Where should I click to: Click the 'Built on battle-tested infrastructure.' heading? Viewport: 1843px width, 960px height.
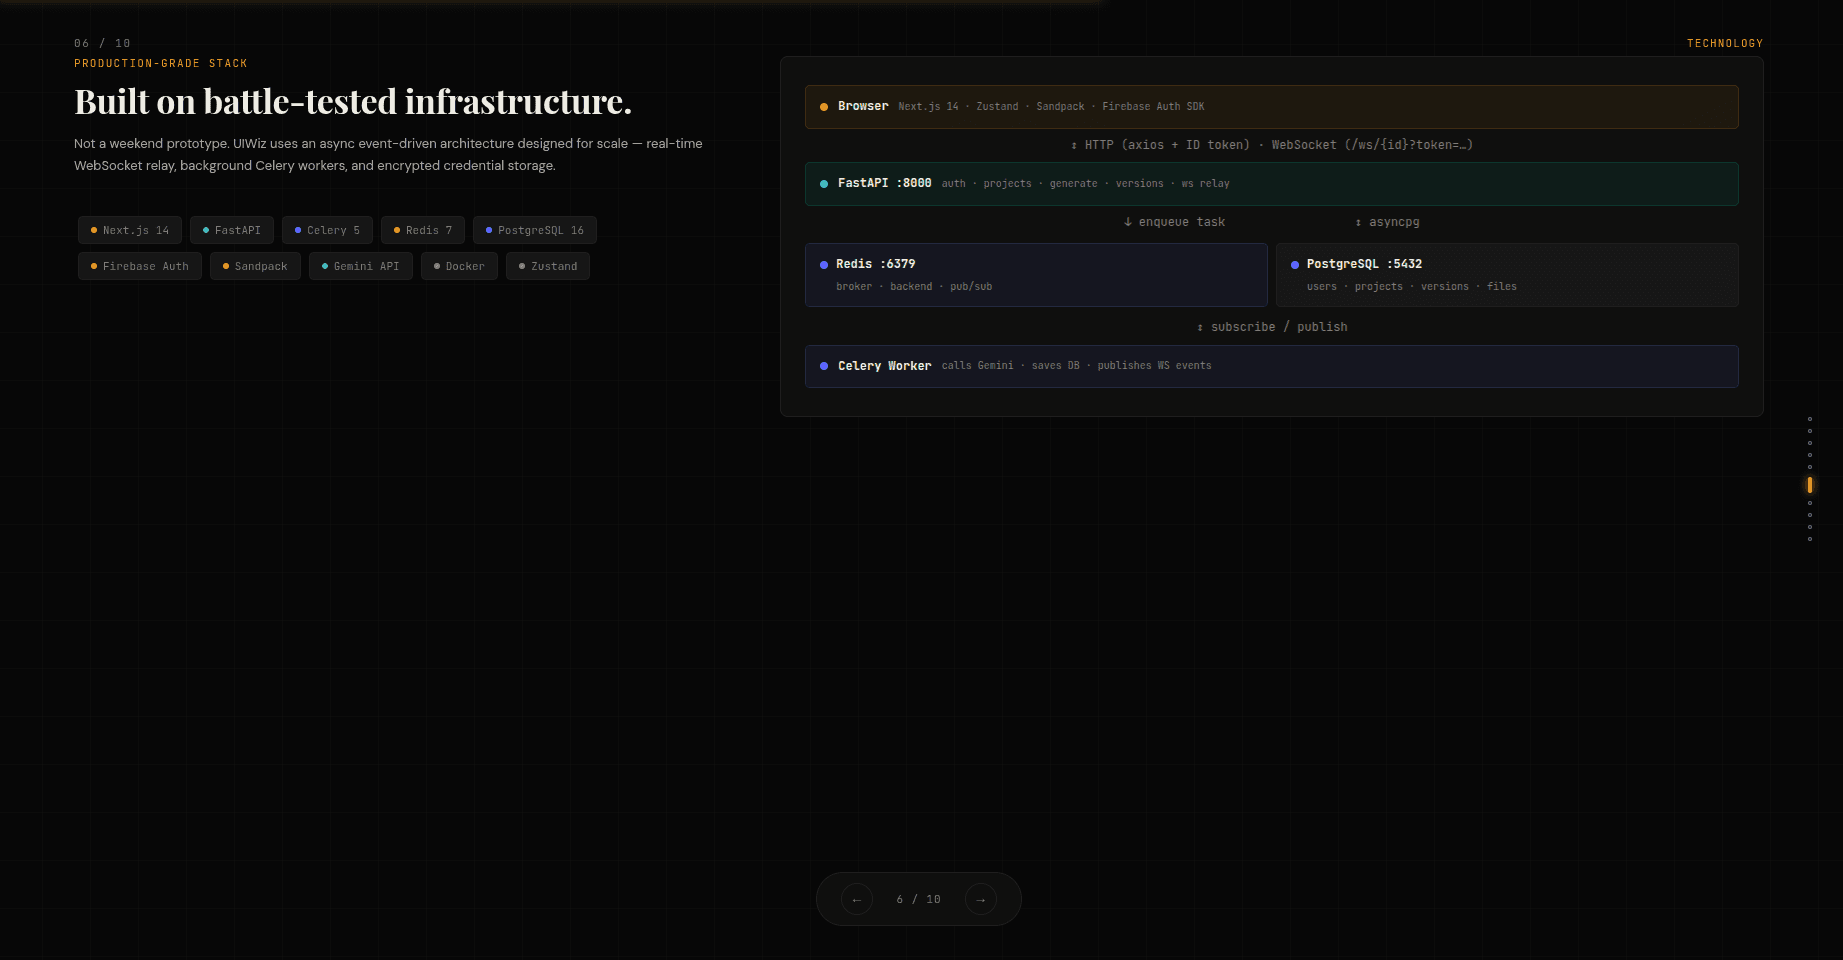353,102
